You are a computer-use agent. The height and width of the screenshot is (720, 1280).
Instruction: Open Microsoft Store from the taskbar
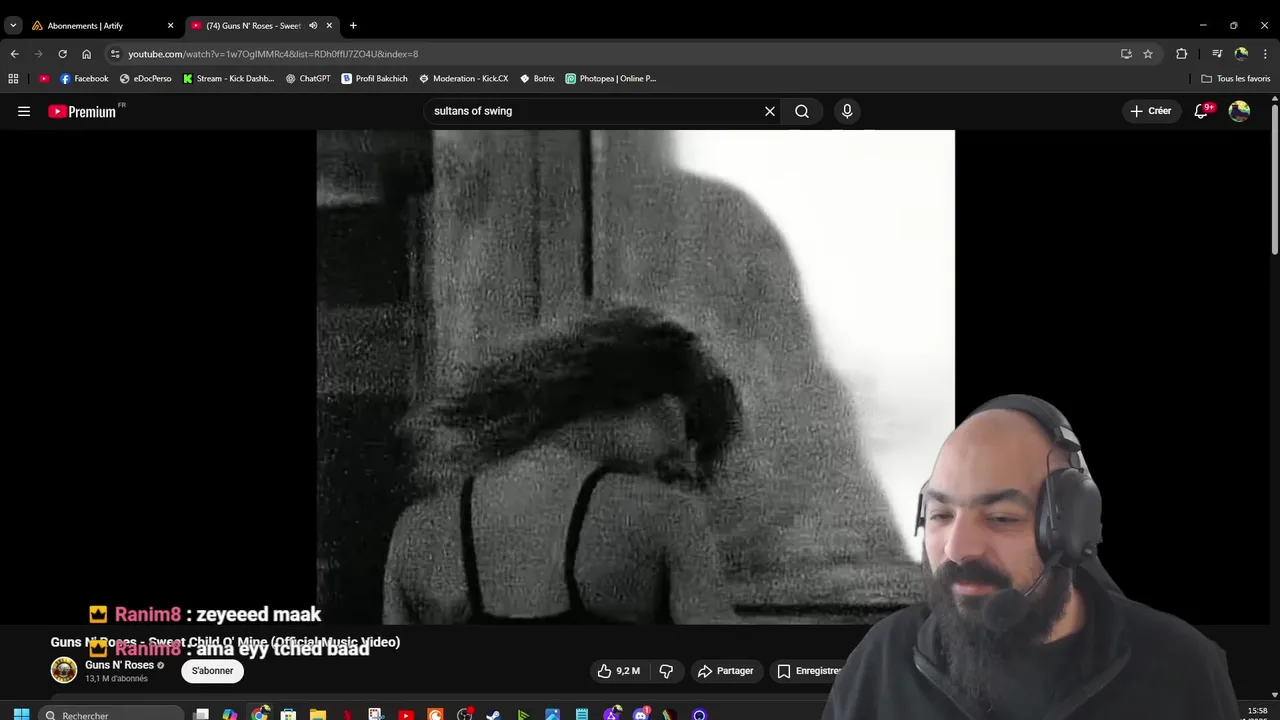(288, 714)
